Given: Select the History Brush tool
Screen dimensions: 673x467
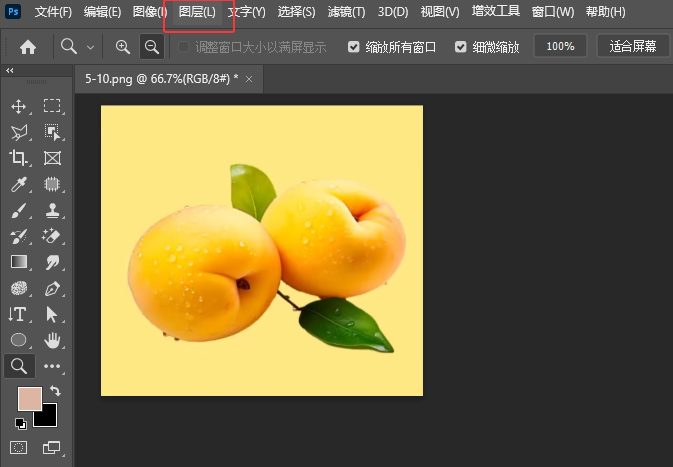Looking at the screenshot, I should point(18,237).
